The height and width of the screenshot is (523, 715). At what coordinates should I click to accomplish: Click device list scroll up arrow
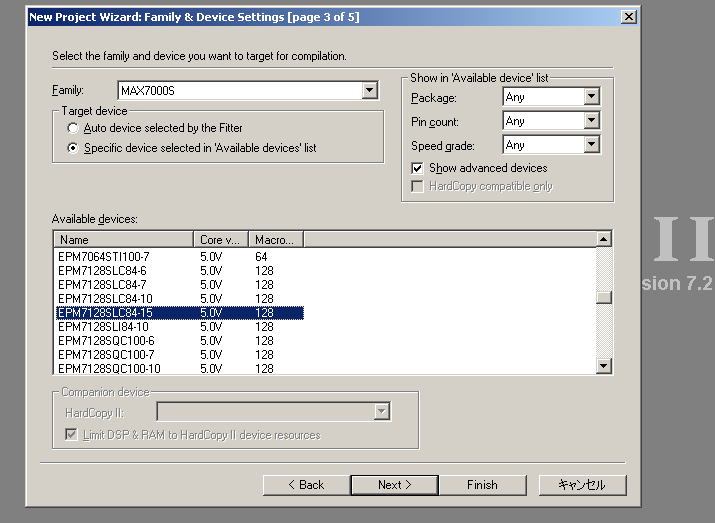coord(604,239)
